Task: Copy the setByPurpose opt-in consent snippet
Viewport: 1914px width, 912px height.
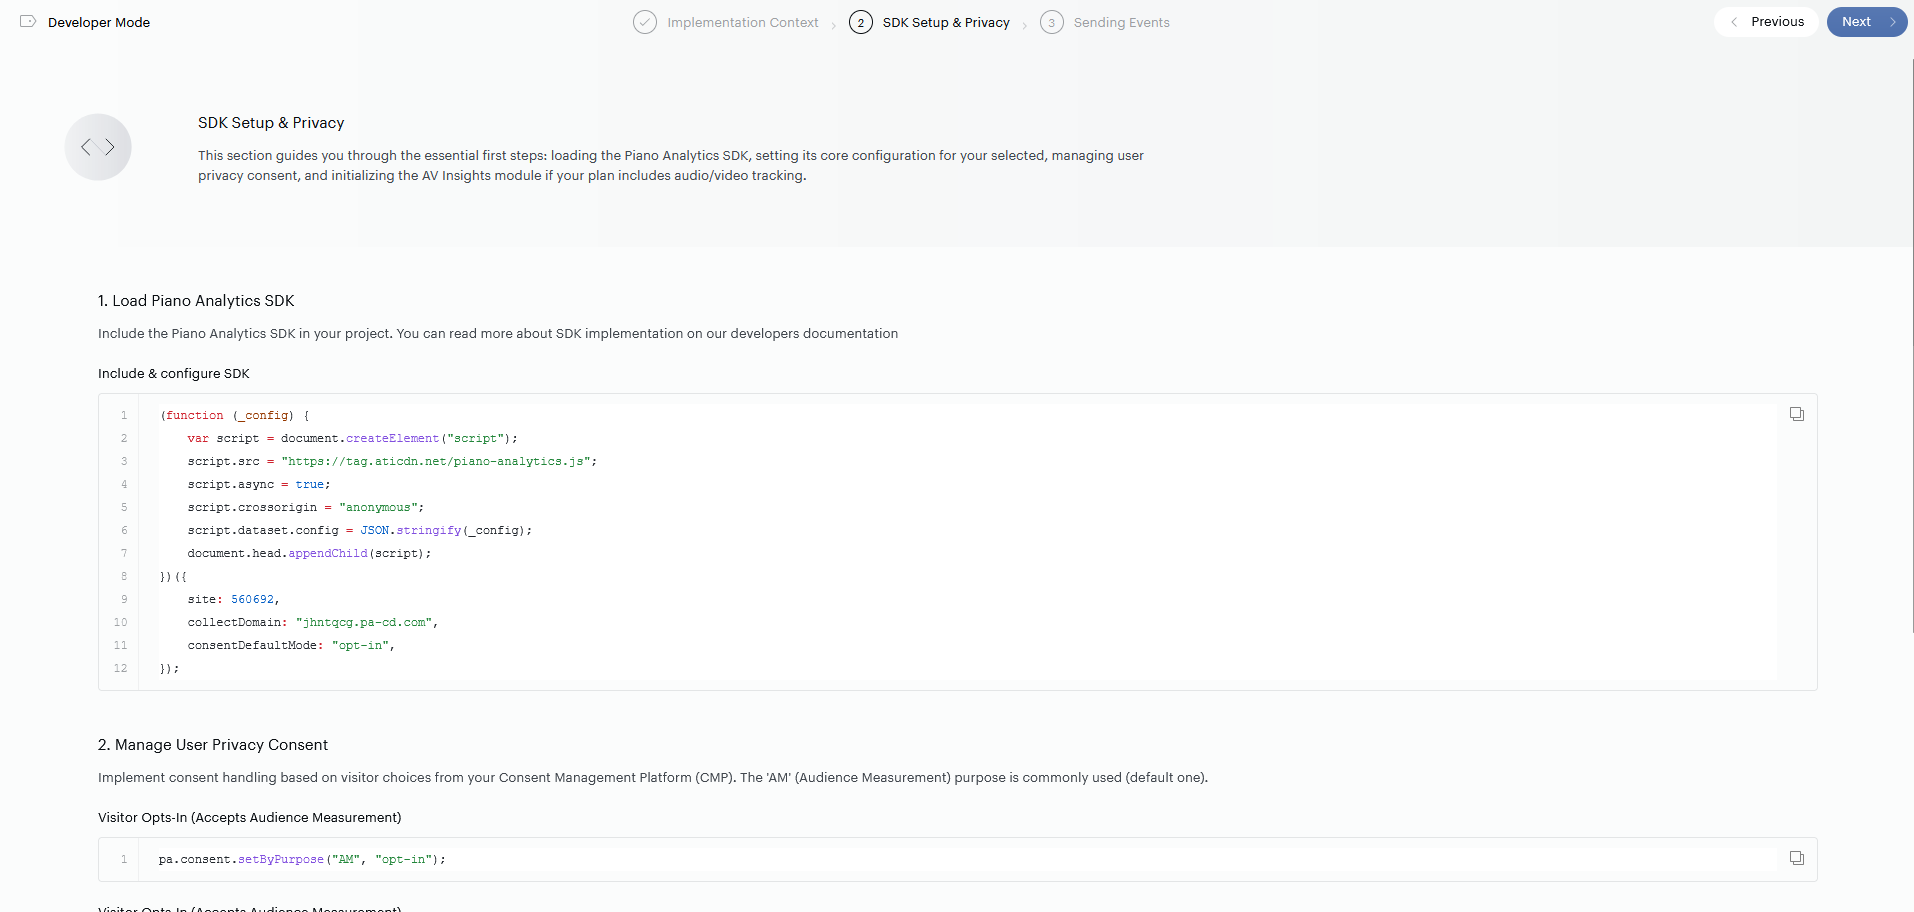Action: click(x=1796, y=858)
